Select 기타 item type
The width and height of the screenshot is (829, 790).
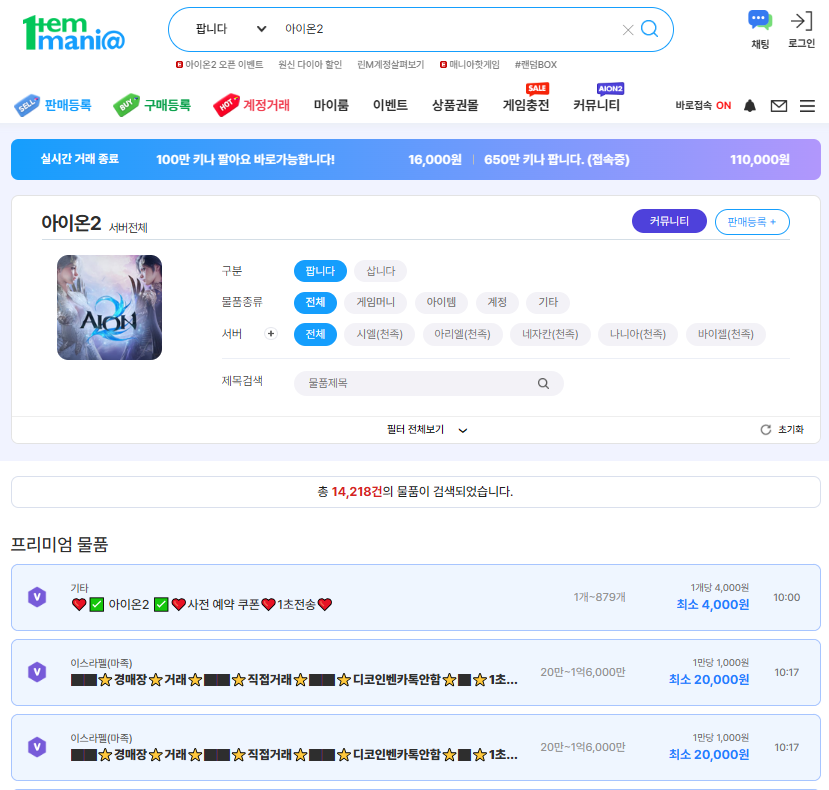point(548,302)
